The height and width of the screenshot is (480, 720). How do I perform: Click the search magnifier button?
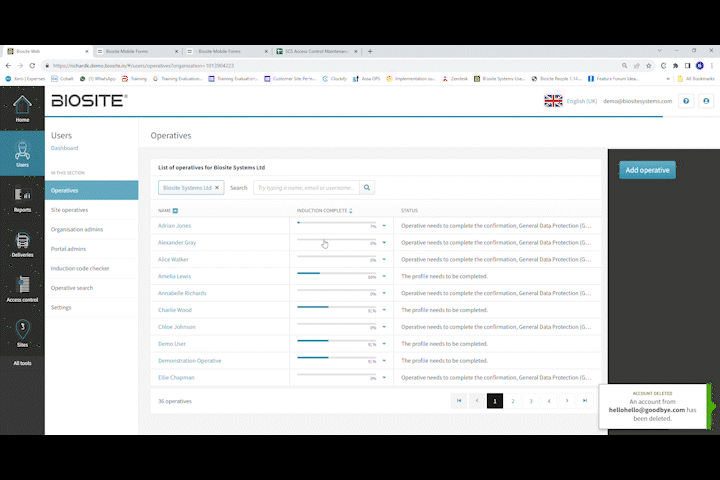click(x=367, y=187)
